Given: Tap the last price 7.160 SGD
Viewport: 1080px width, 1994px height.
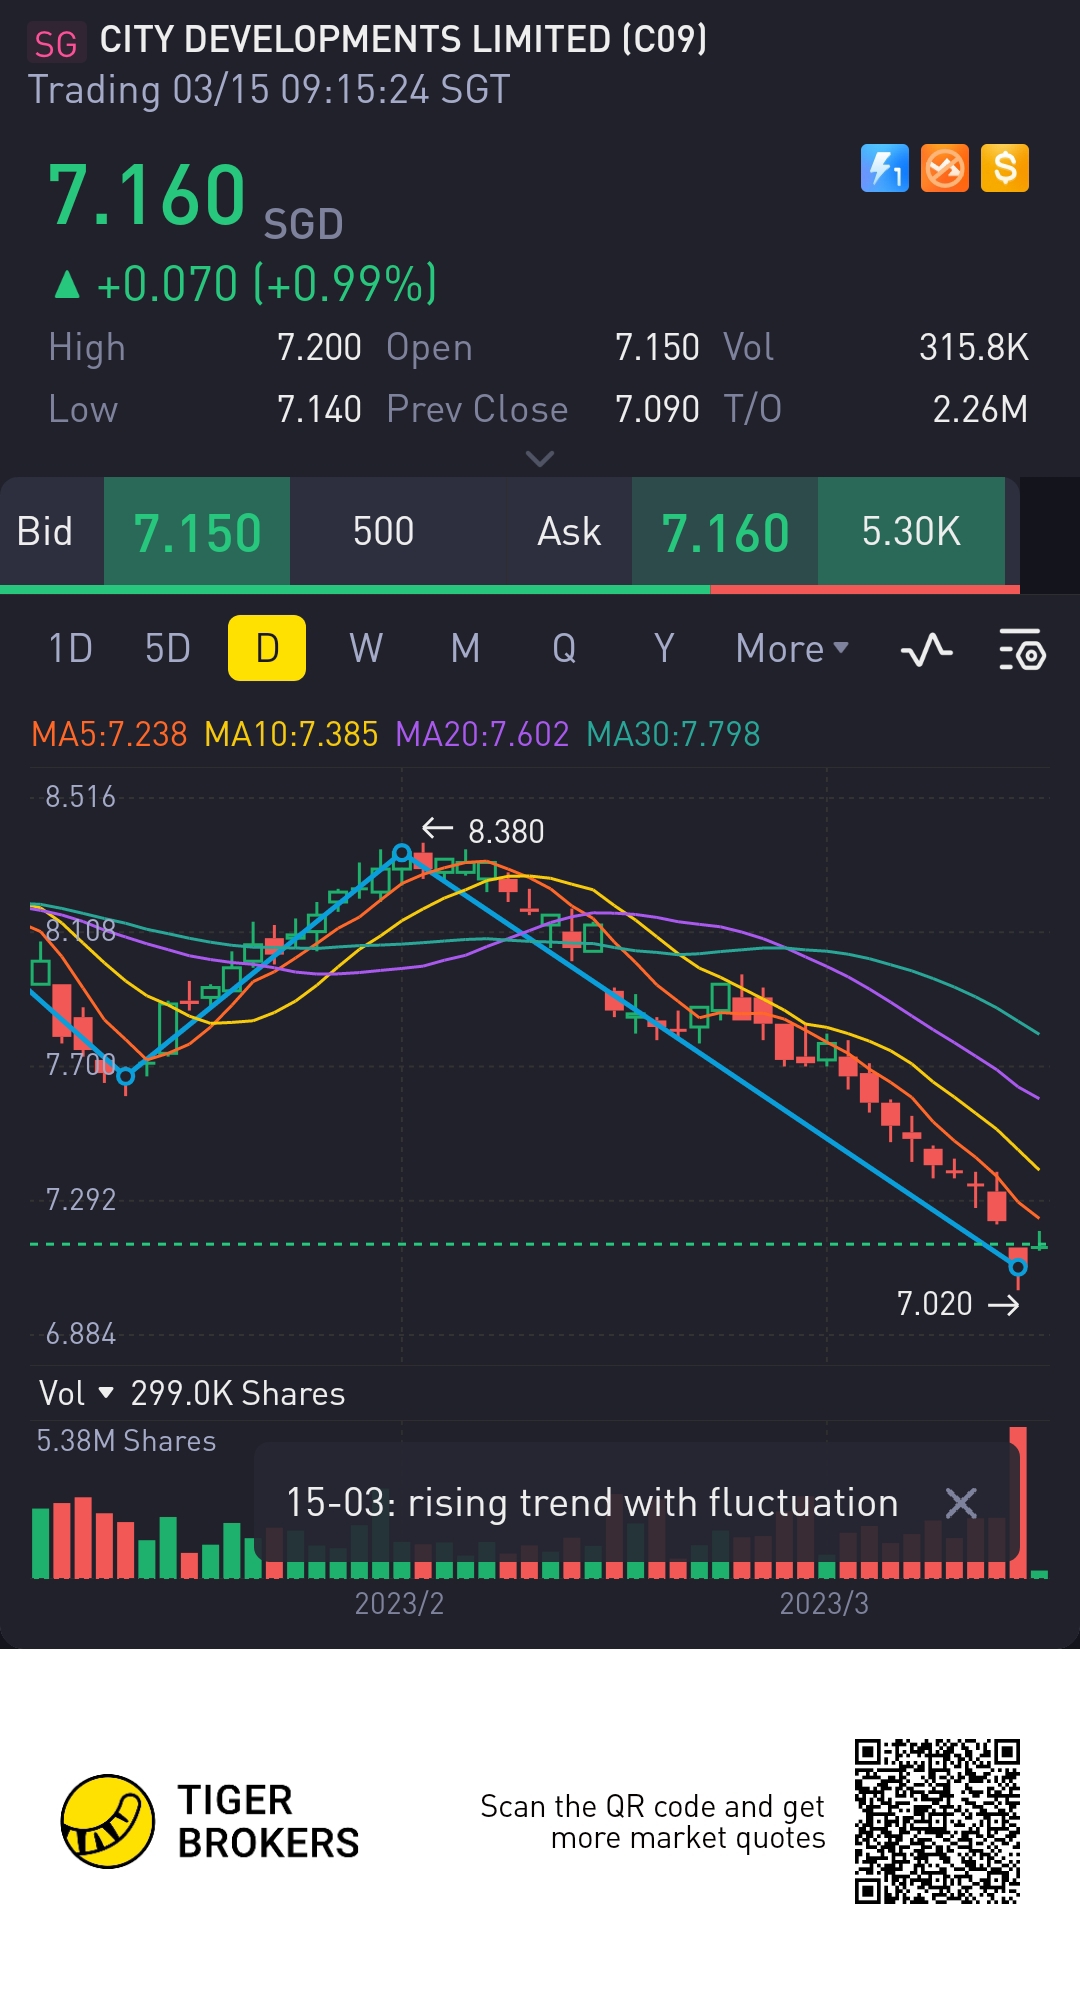Looking at the screenshot, I should click(195, 198).
